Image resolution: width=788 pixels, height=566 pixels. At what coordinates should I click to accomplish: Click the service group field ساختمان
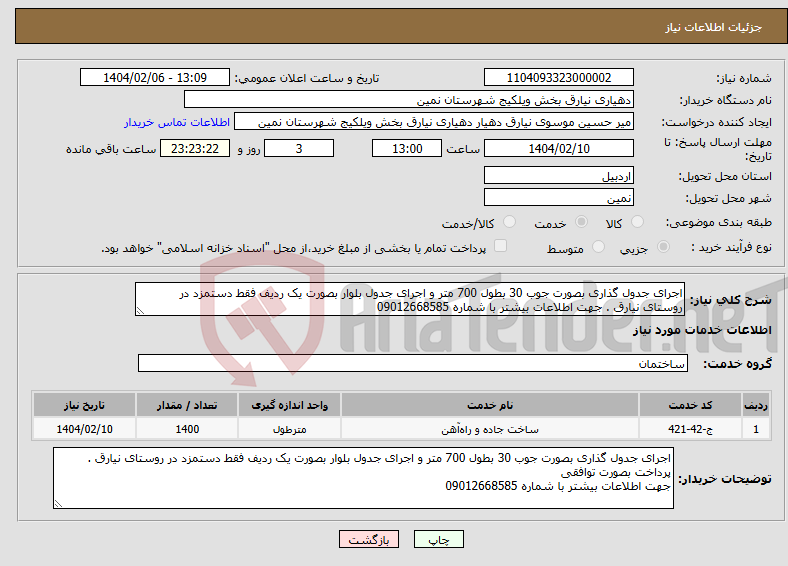click(x=413, y=363)
